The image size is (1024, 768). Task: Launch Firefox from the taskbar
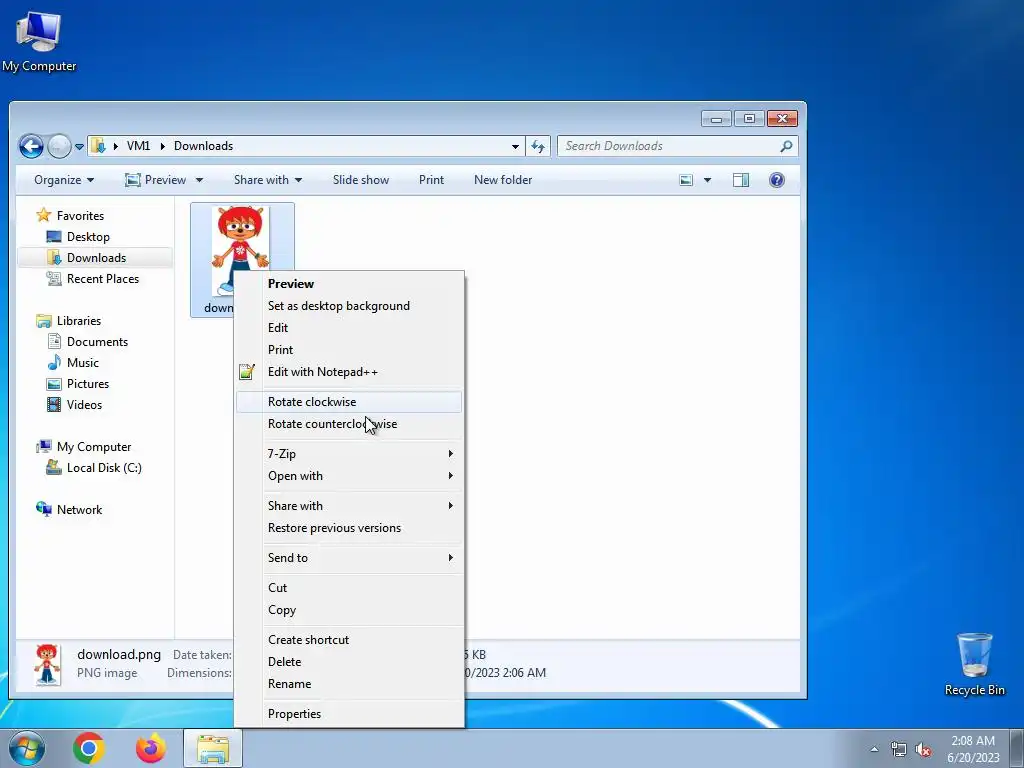point(150,748)
